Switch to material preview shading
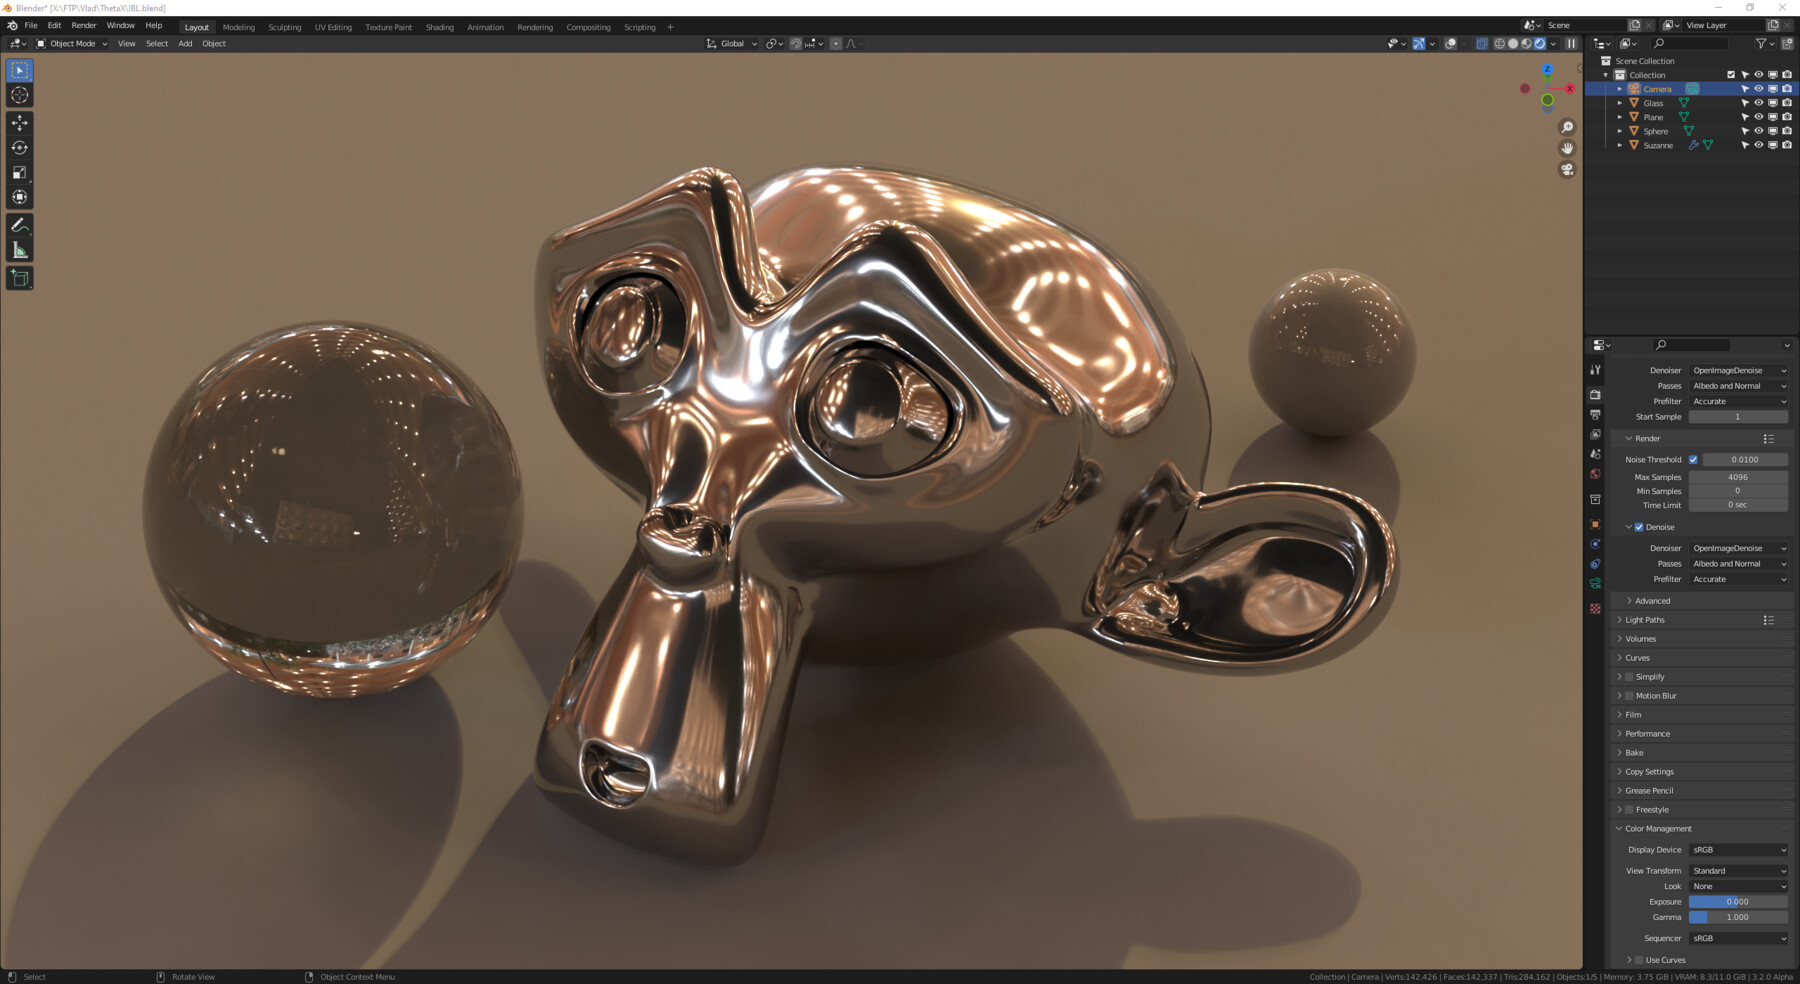This screenshot has width=1800, height=984. [x=1526, y=43]
